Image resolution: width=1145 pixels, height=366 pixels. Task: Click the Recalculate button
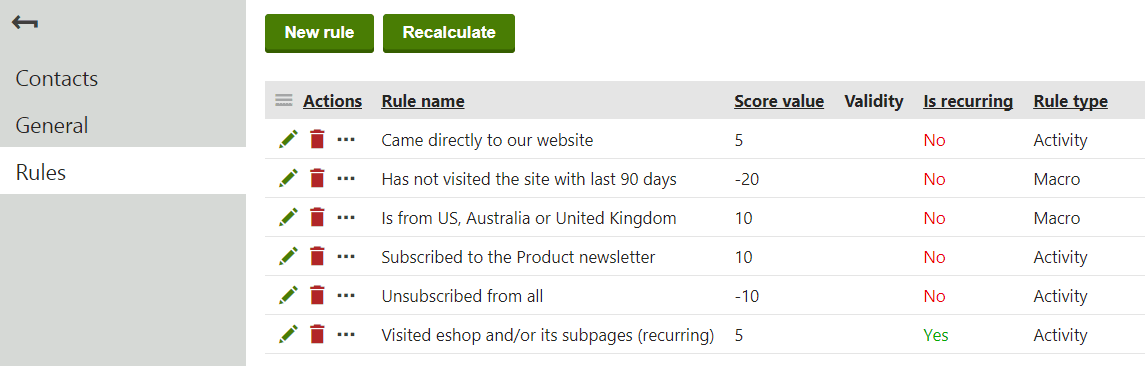click(449, 33)
